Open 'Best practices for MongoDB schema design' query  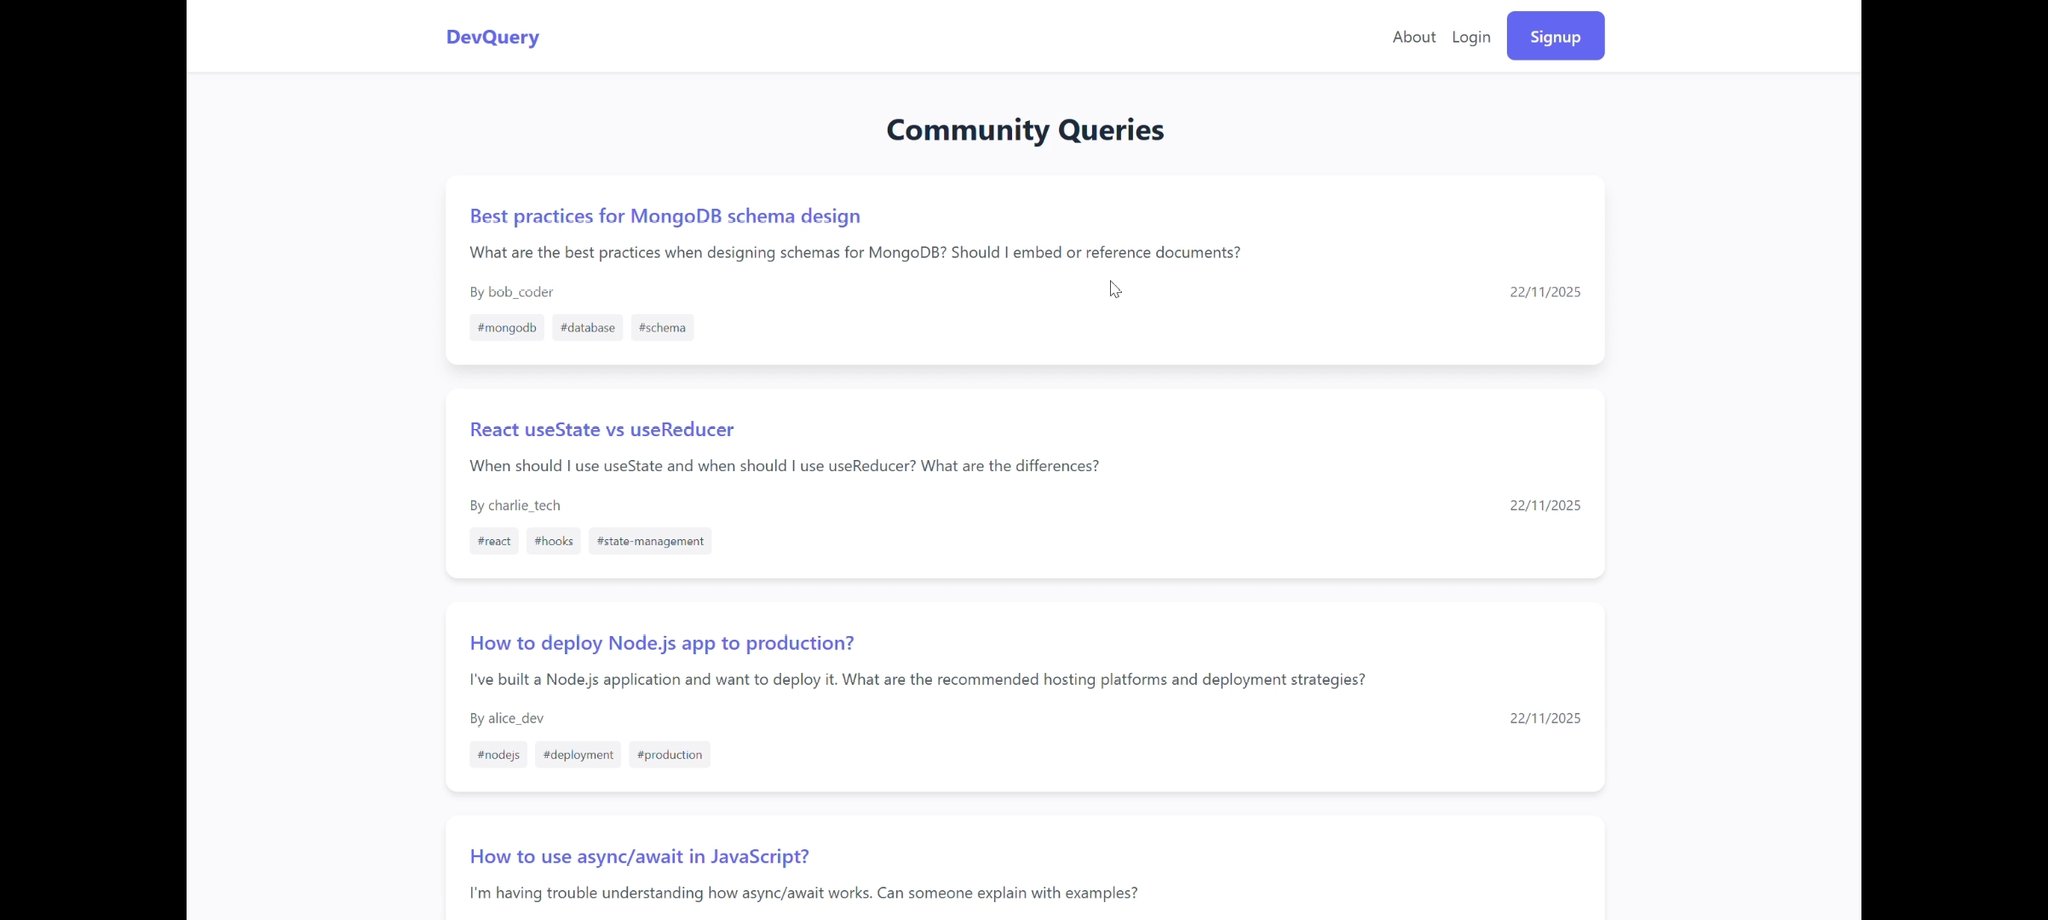tap(664, 216)
